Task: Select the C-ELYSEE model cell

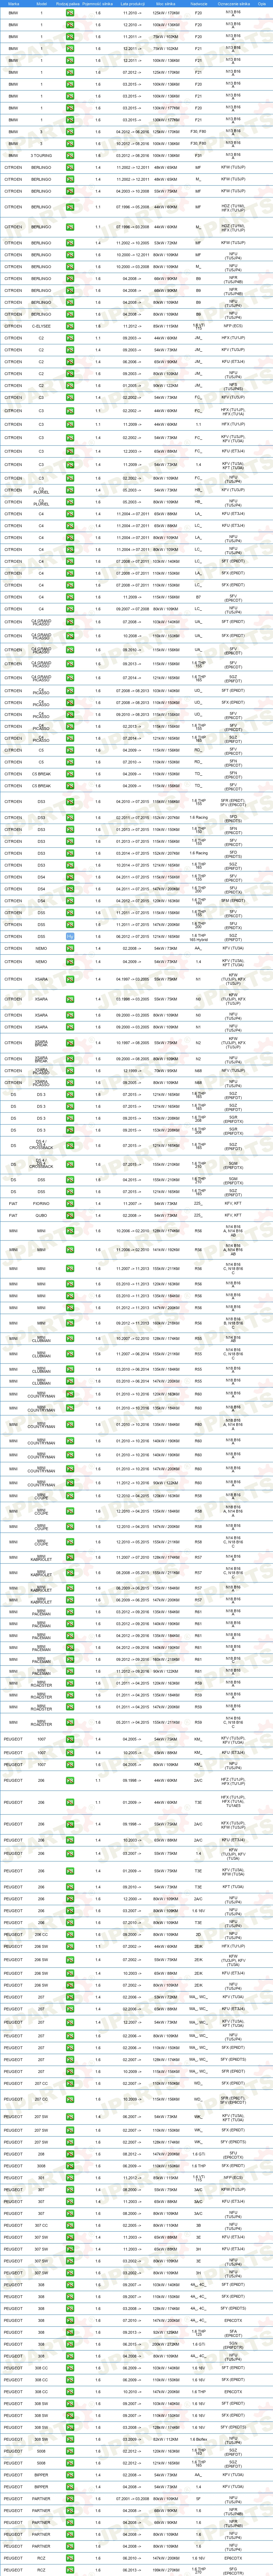Action: click(41, 326)
